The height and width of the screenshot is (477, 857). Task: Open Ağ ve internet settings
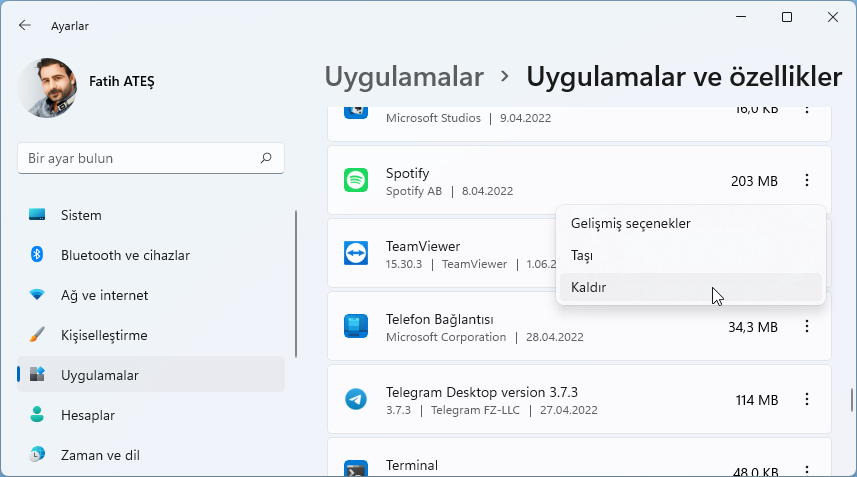click(151, 295)
